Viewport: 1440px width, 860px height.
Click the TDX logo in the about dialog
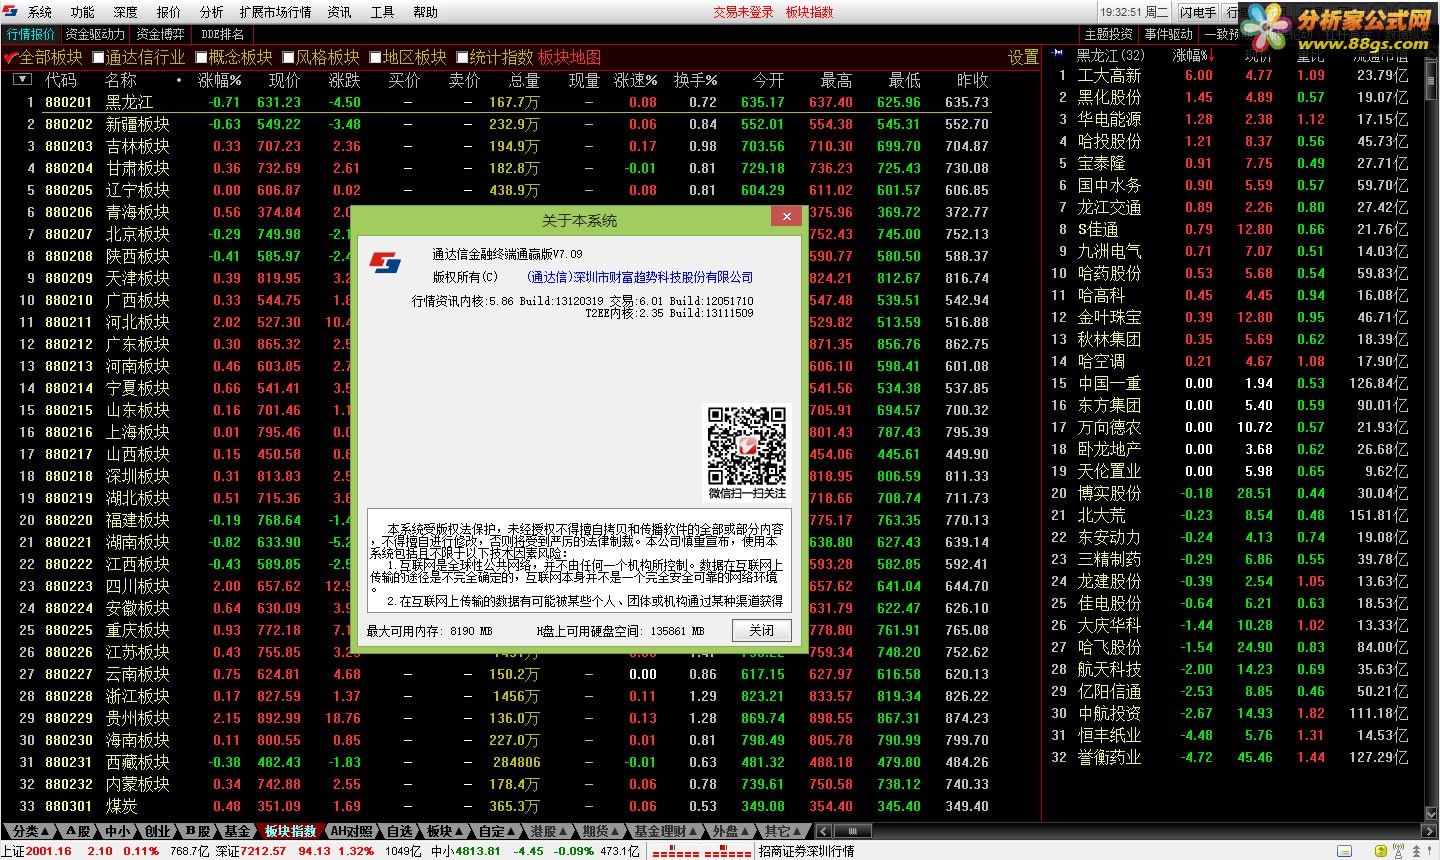point(385,262)
